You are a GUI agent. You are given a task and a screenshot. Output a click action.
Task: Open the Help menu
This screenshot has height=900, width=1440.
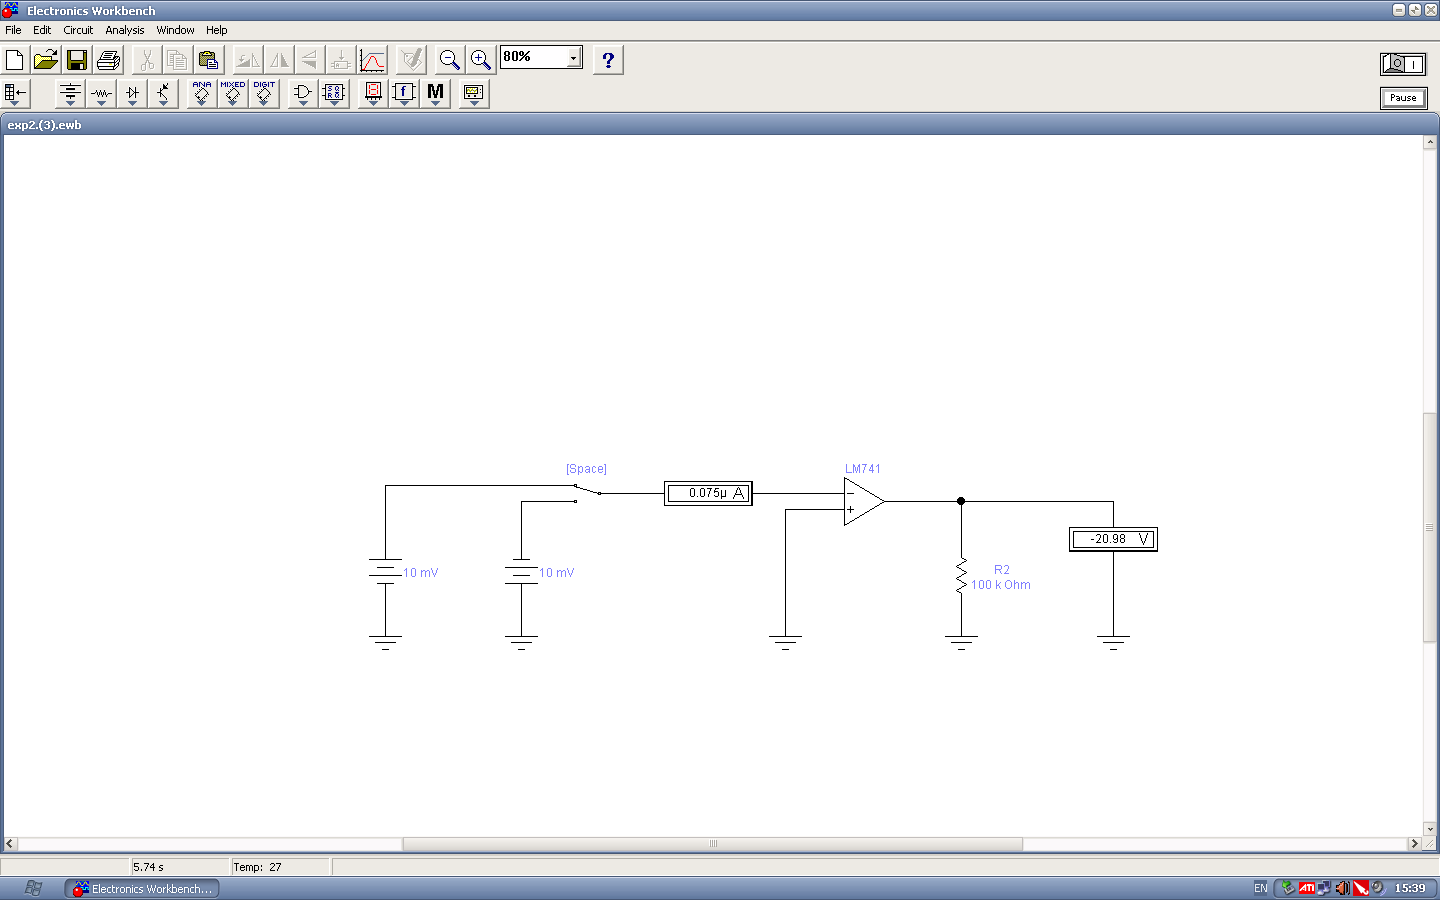click(x=217, y=30)
